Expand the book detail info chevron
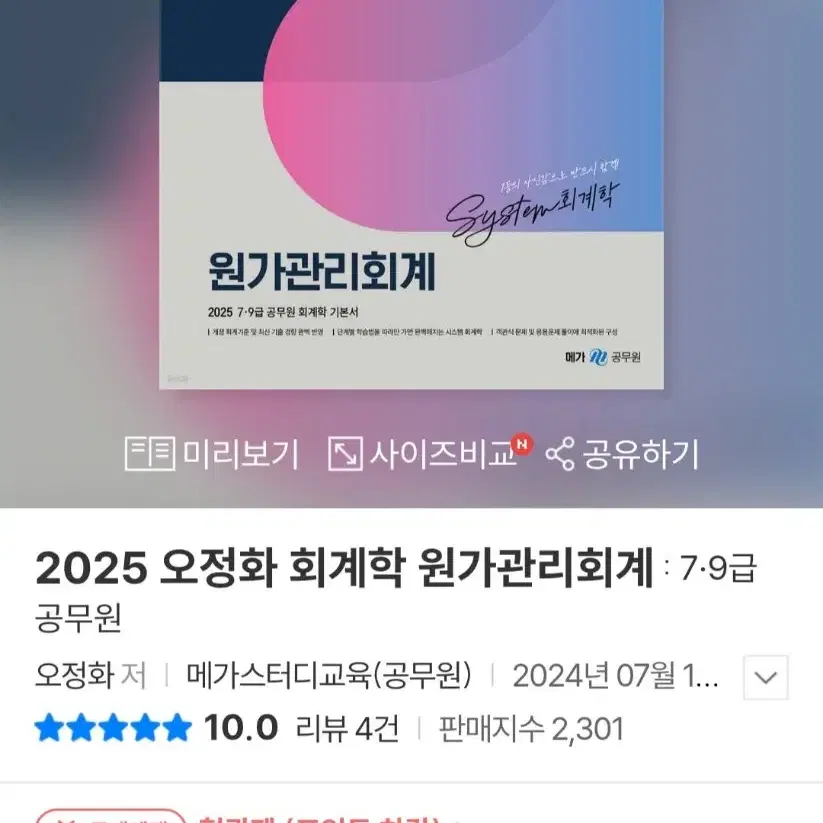This screenshot has height=823, width=823. tap(765, 677)
